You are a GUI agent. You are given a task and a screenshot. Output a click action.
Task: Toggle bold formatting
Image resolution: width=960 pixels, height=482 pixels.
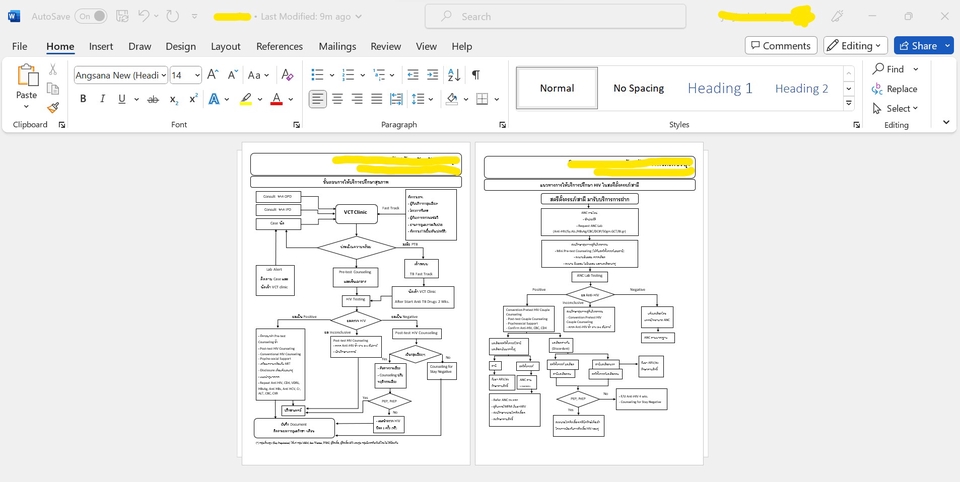tap(83, 99)
